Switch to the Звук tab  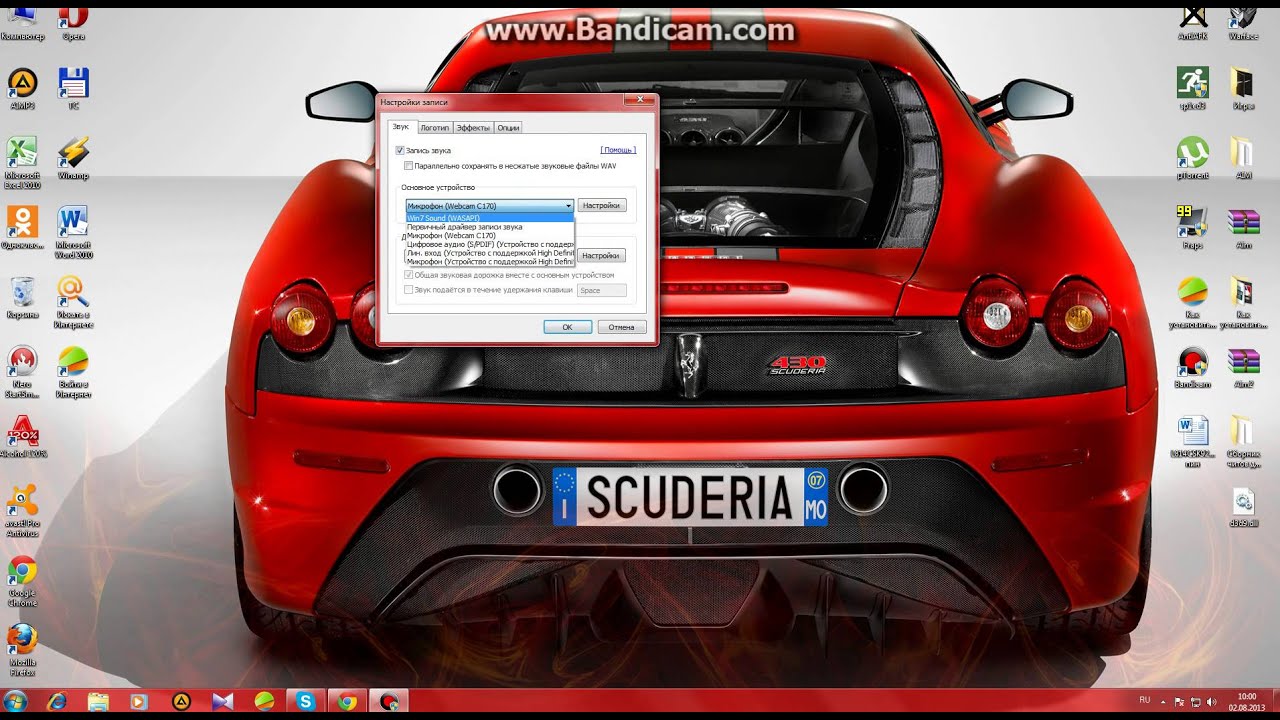click(x=401, y=127)
